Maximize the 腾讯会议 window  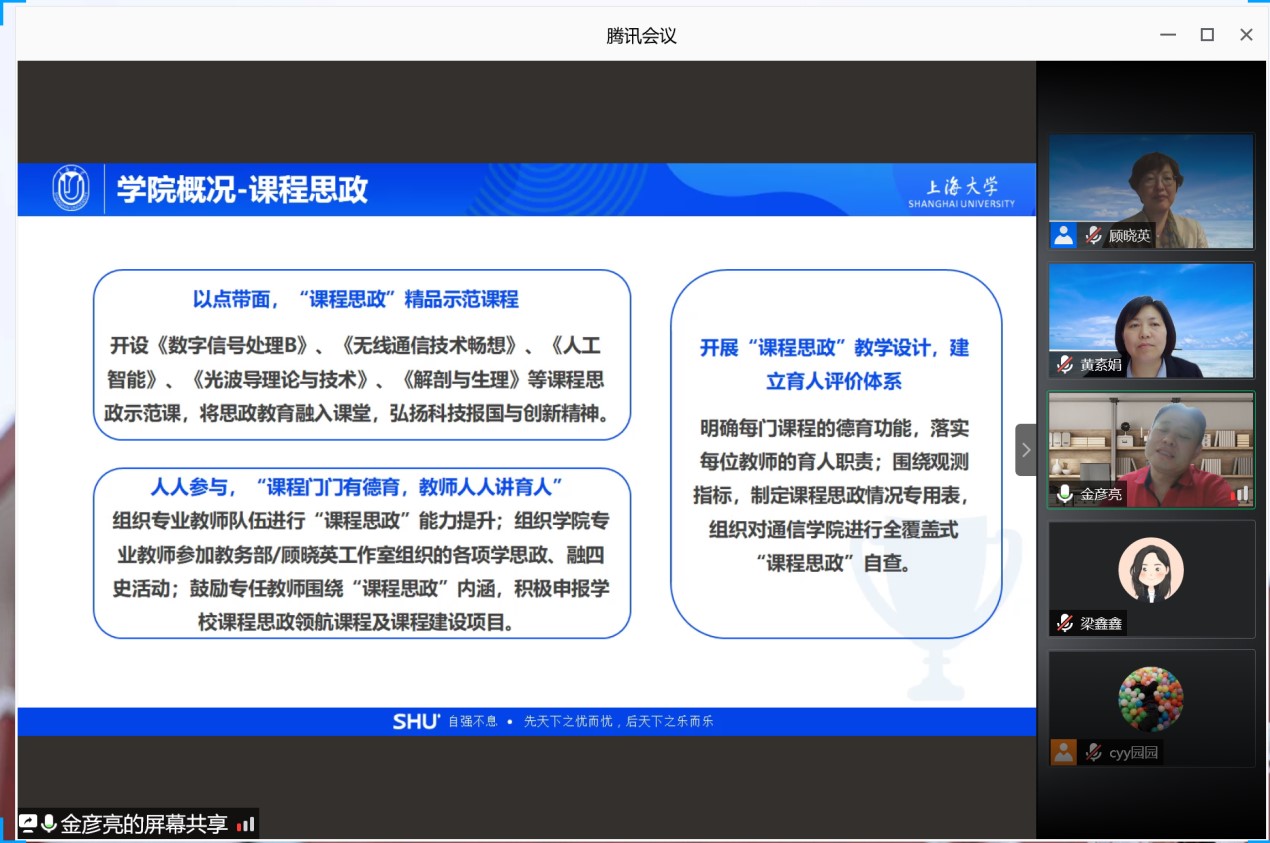pos(1207,35)
